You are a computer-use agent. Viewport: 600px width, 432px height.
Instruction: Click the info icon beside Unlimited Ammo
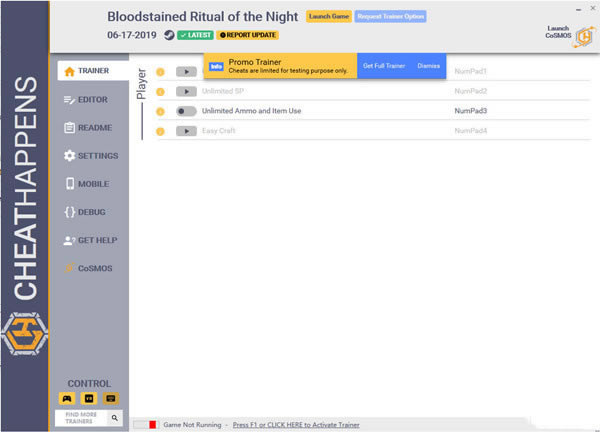pyautogui.click(x=160, y=111)
